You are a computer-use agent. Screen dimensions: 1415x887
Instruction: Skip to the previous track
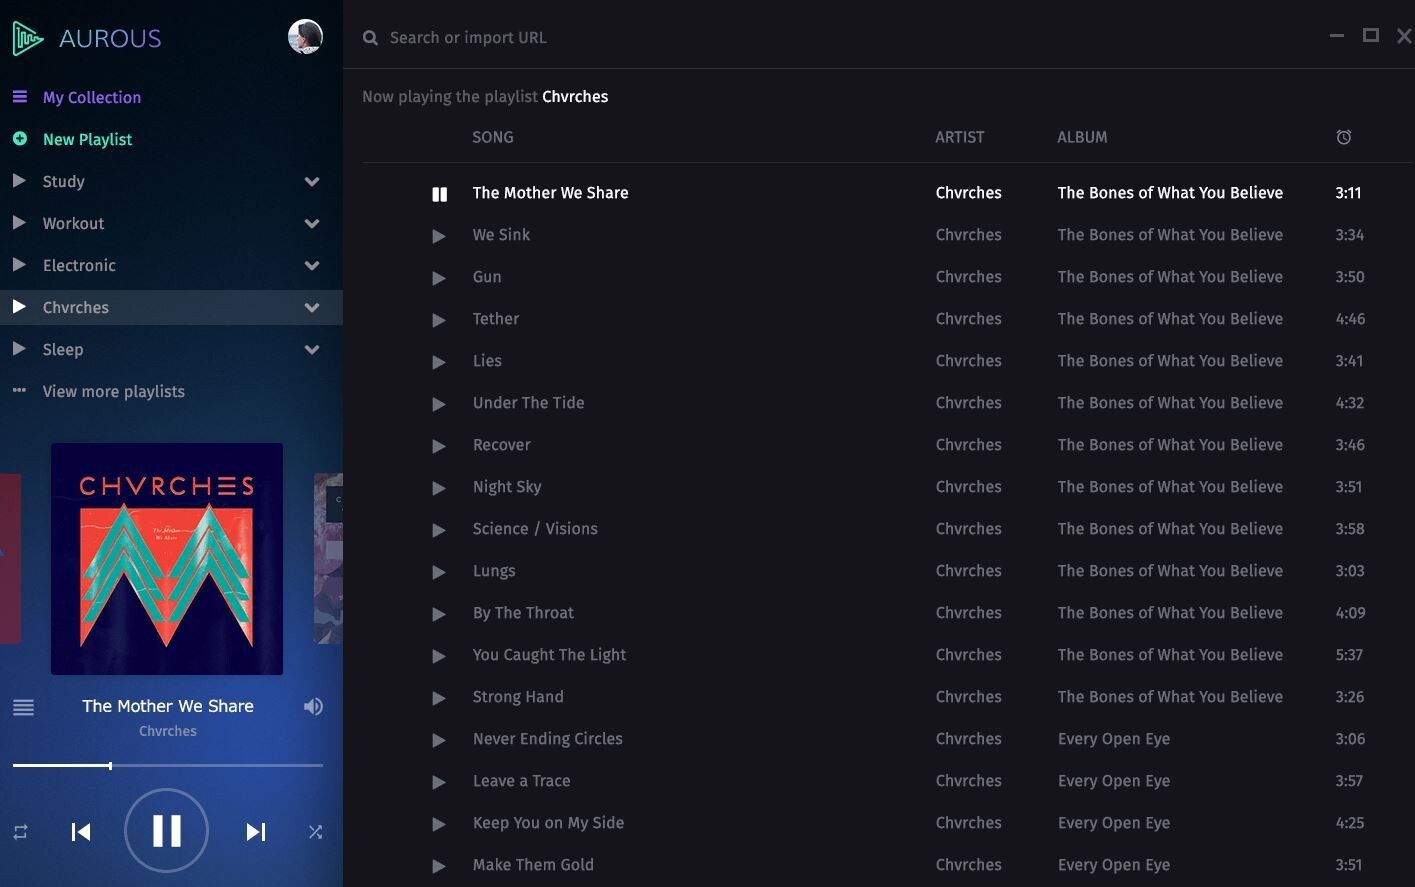(x=81, y=832)
